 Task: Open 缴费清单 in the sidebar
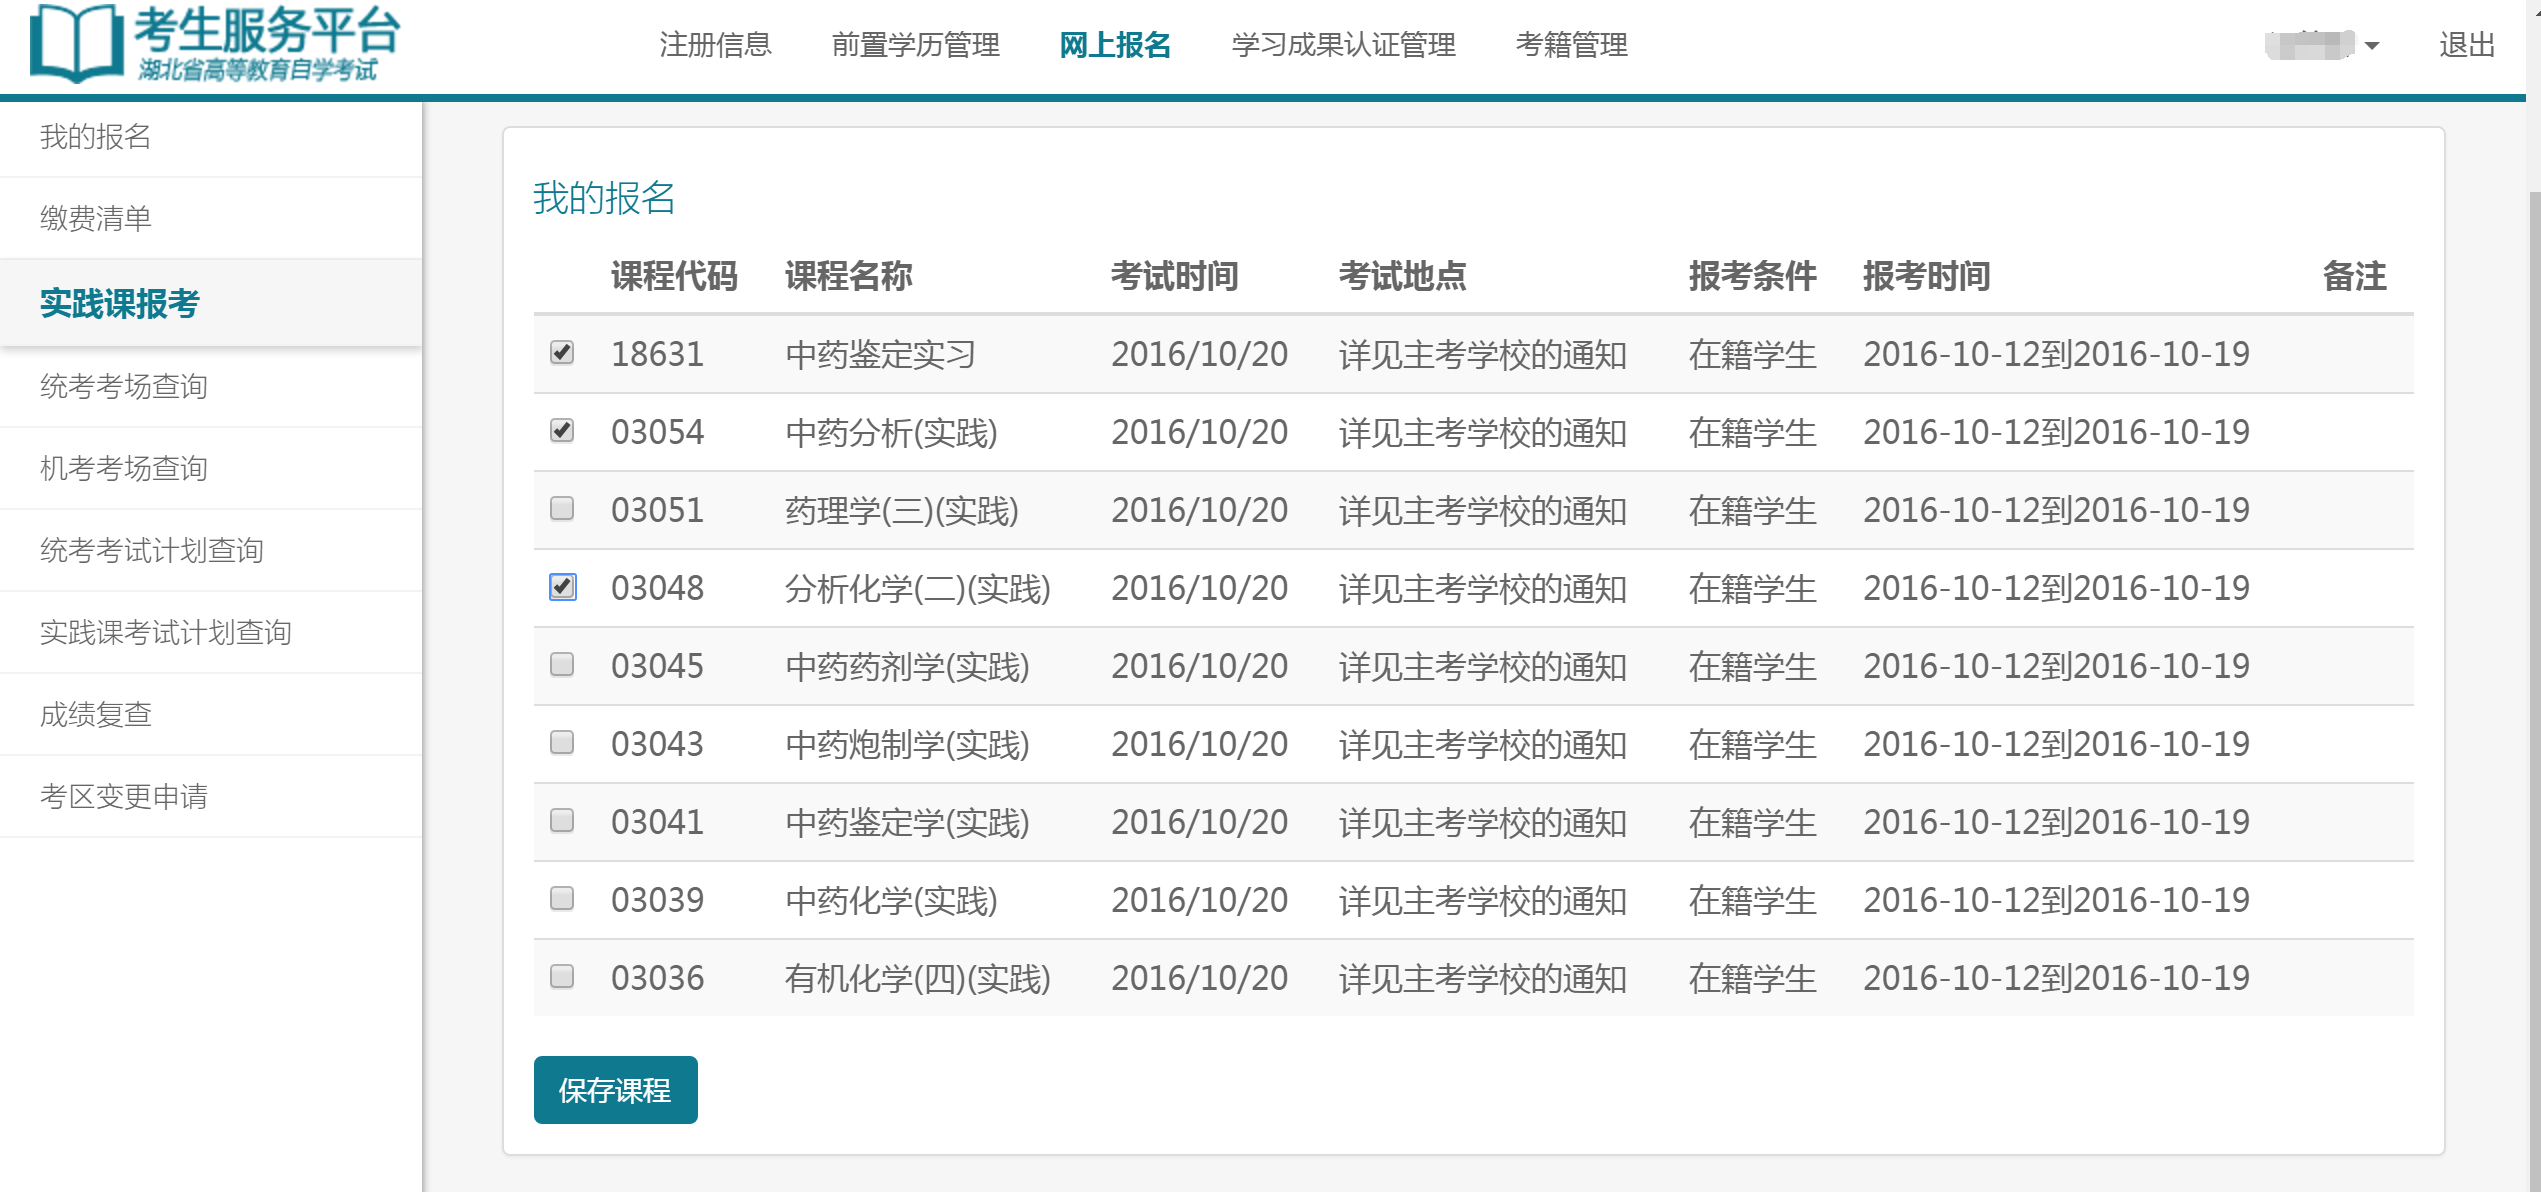coord(96,218)
